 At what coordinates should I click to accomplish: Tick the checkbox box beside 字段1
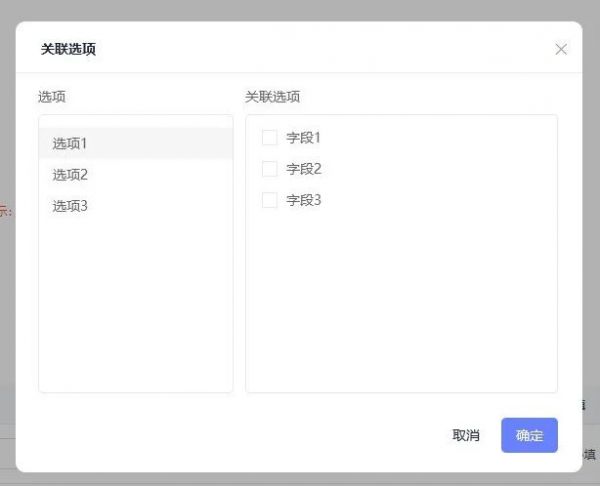[269, 138]
